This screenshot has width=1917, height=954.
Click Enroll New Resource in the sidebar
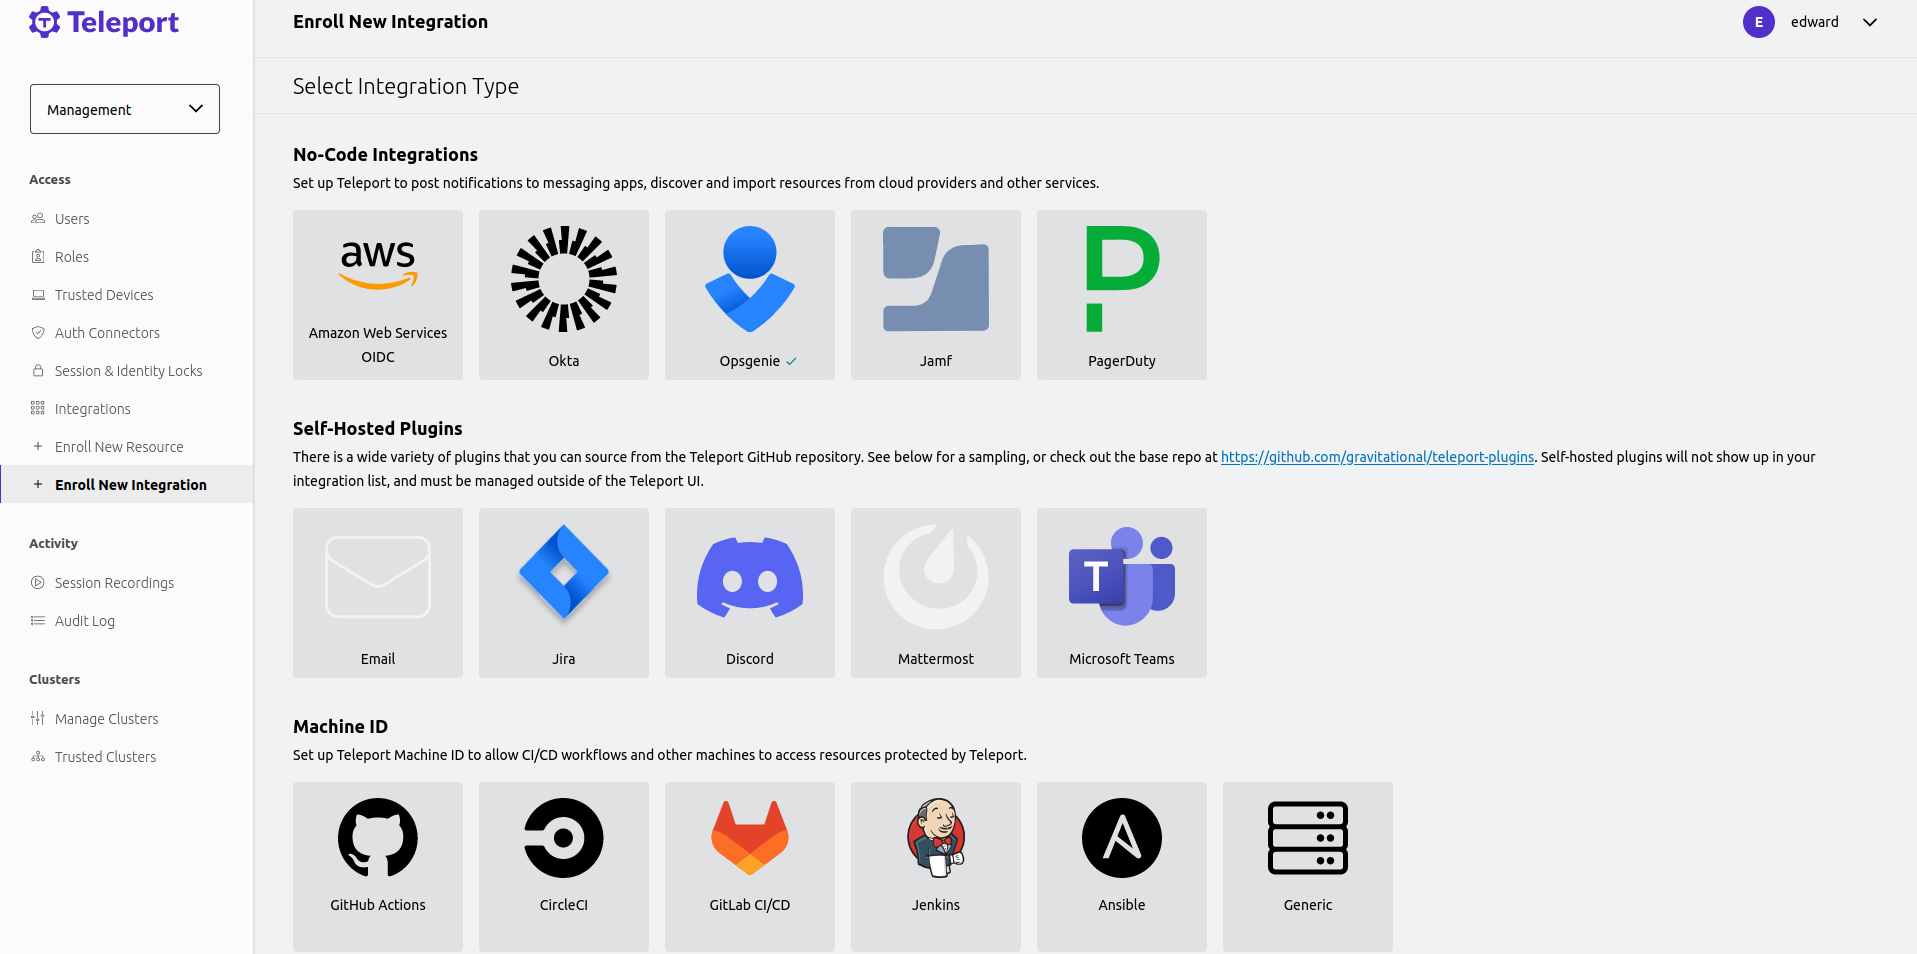[118, 446]
